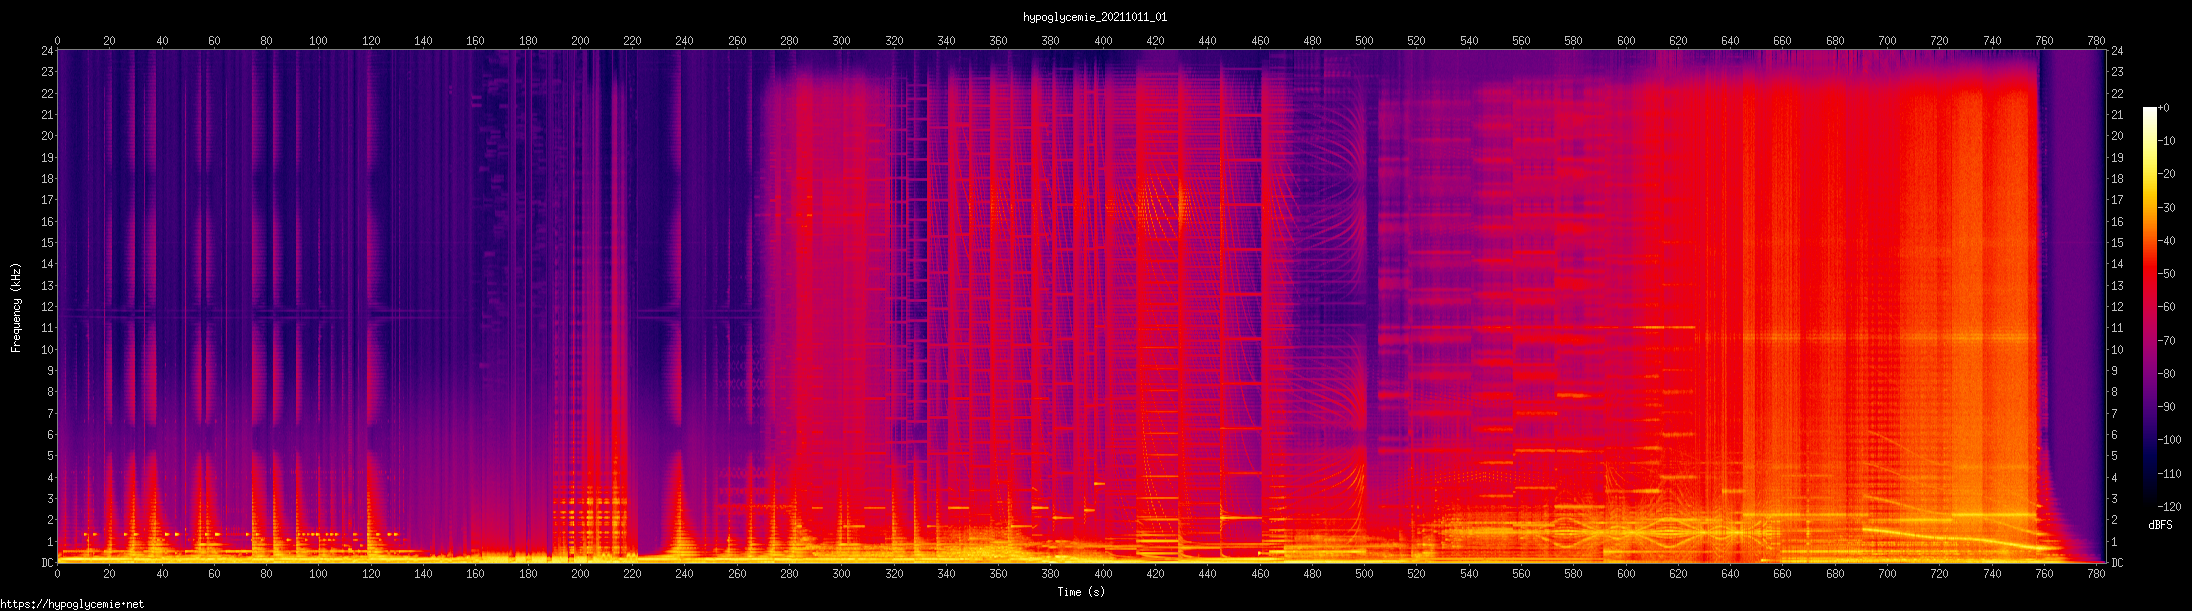Click the DC label on left frequency axis
This screenshot has height=611, width=2192.
coord(47,563)
